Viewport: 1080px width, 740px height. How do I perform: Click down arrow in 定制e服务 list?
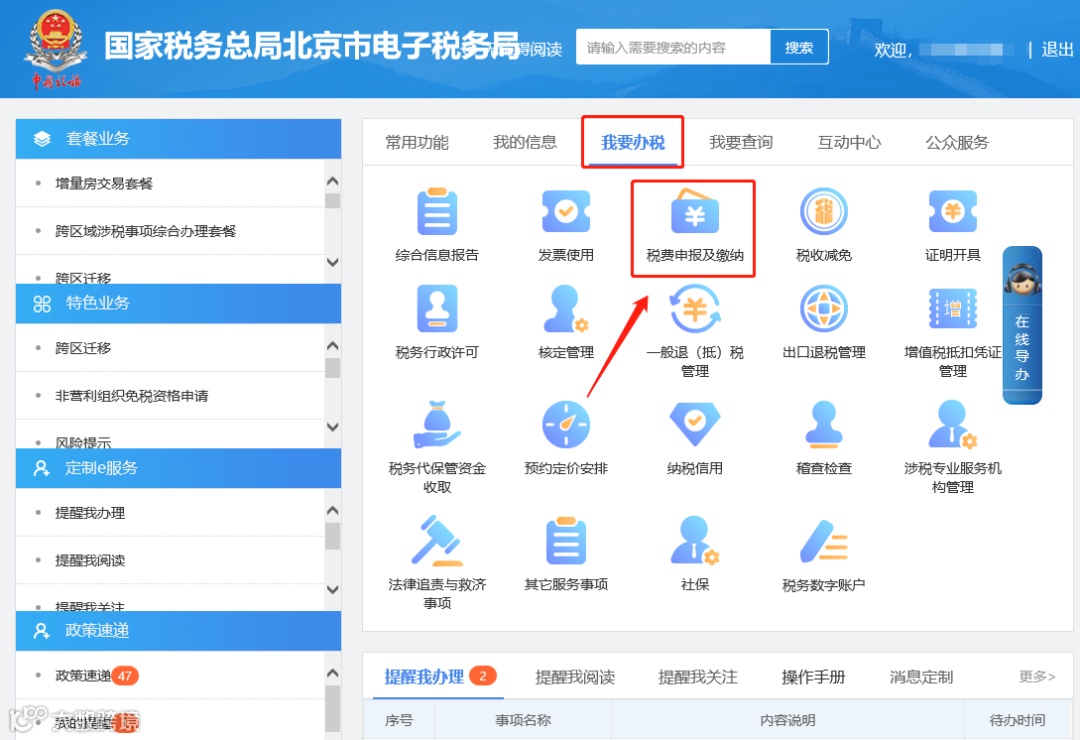333,590
